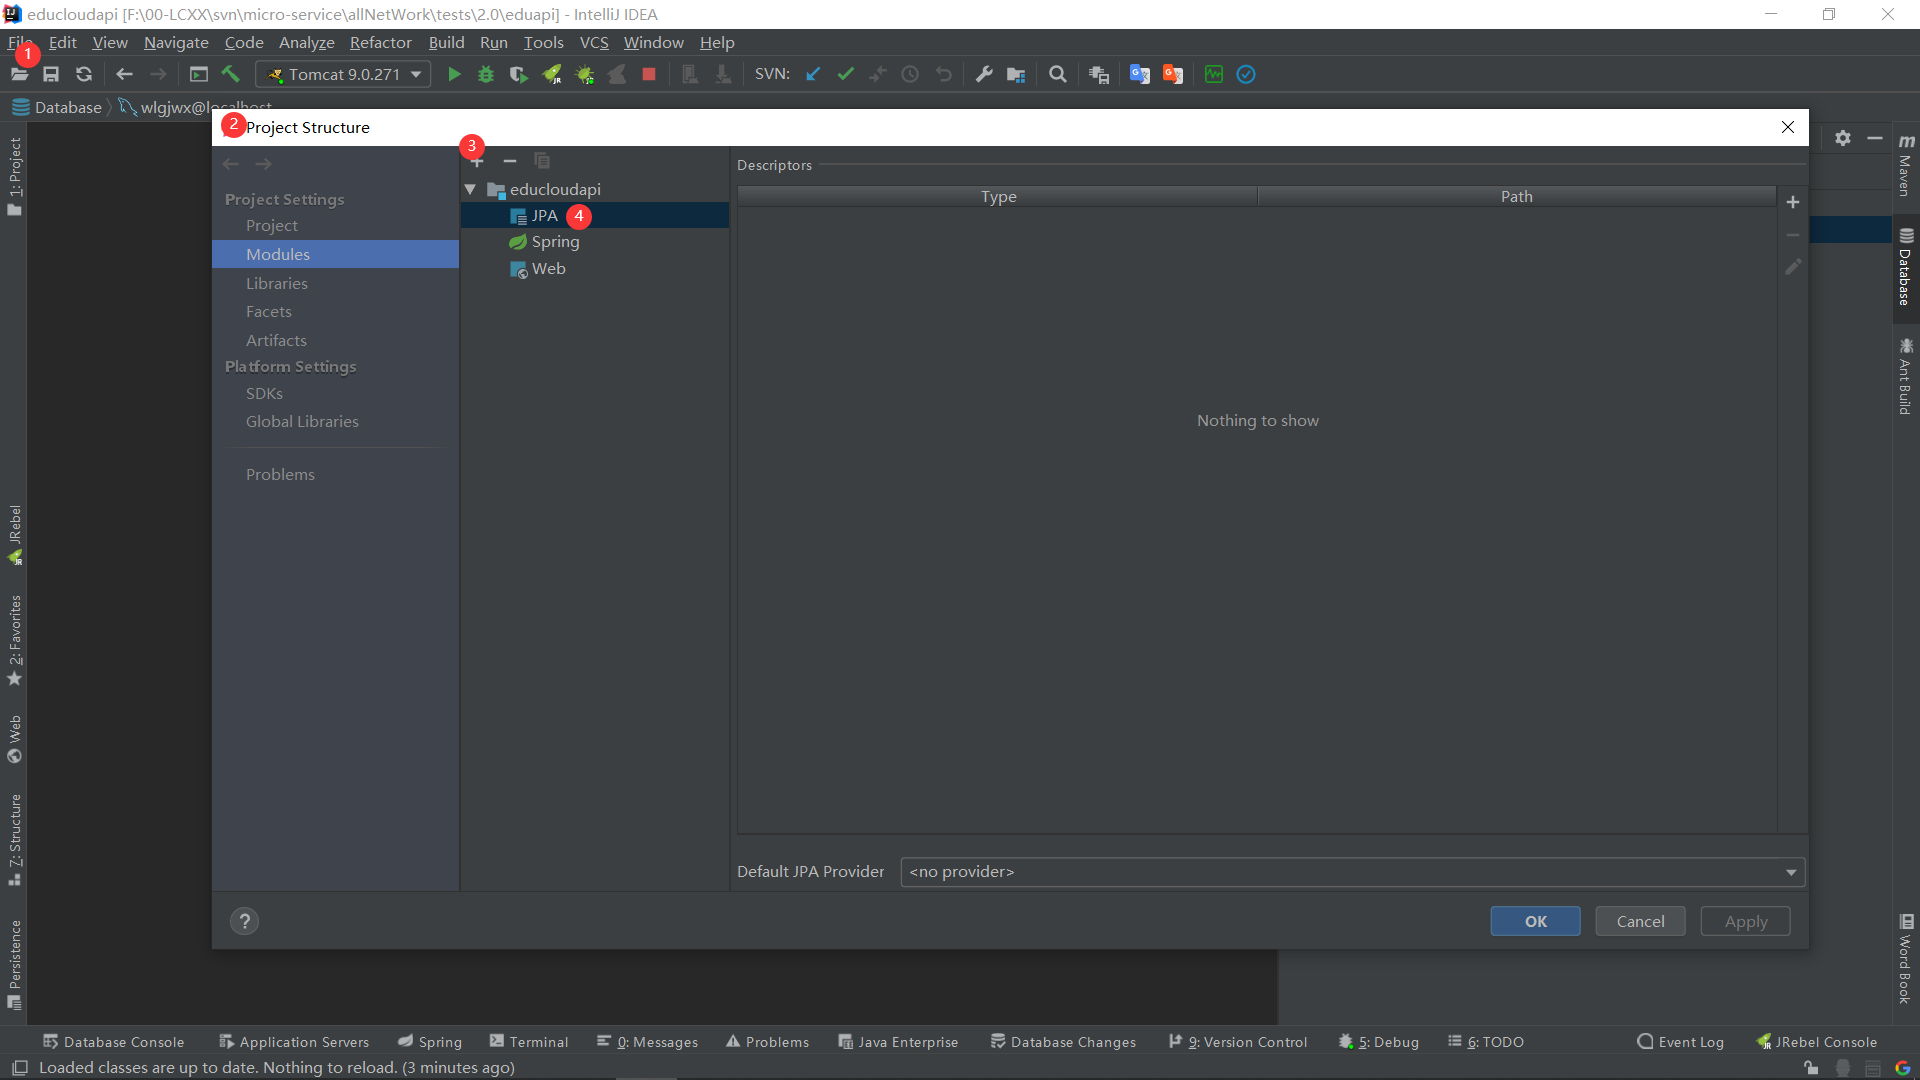Select SDKs under Platform Settings
This screenshot has width=1920, height=1080.
point(264,394)
